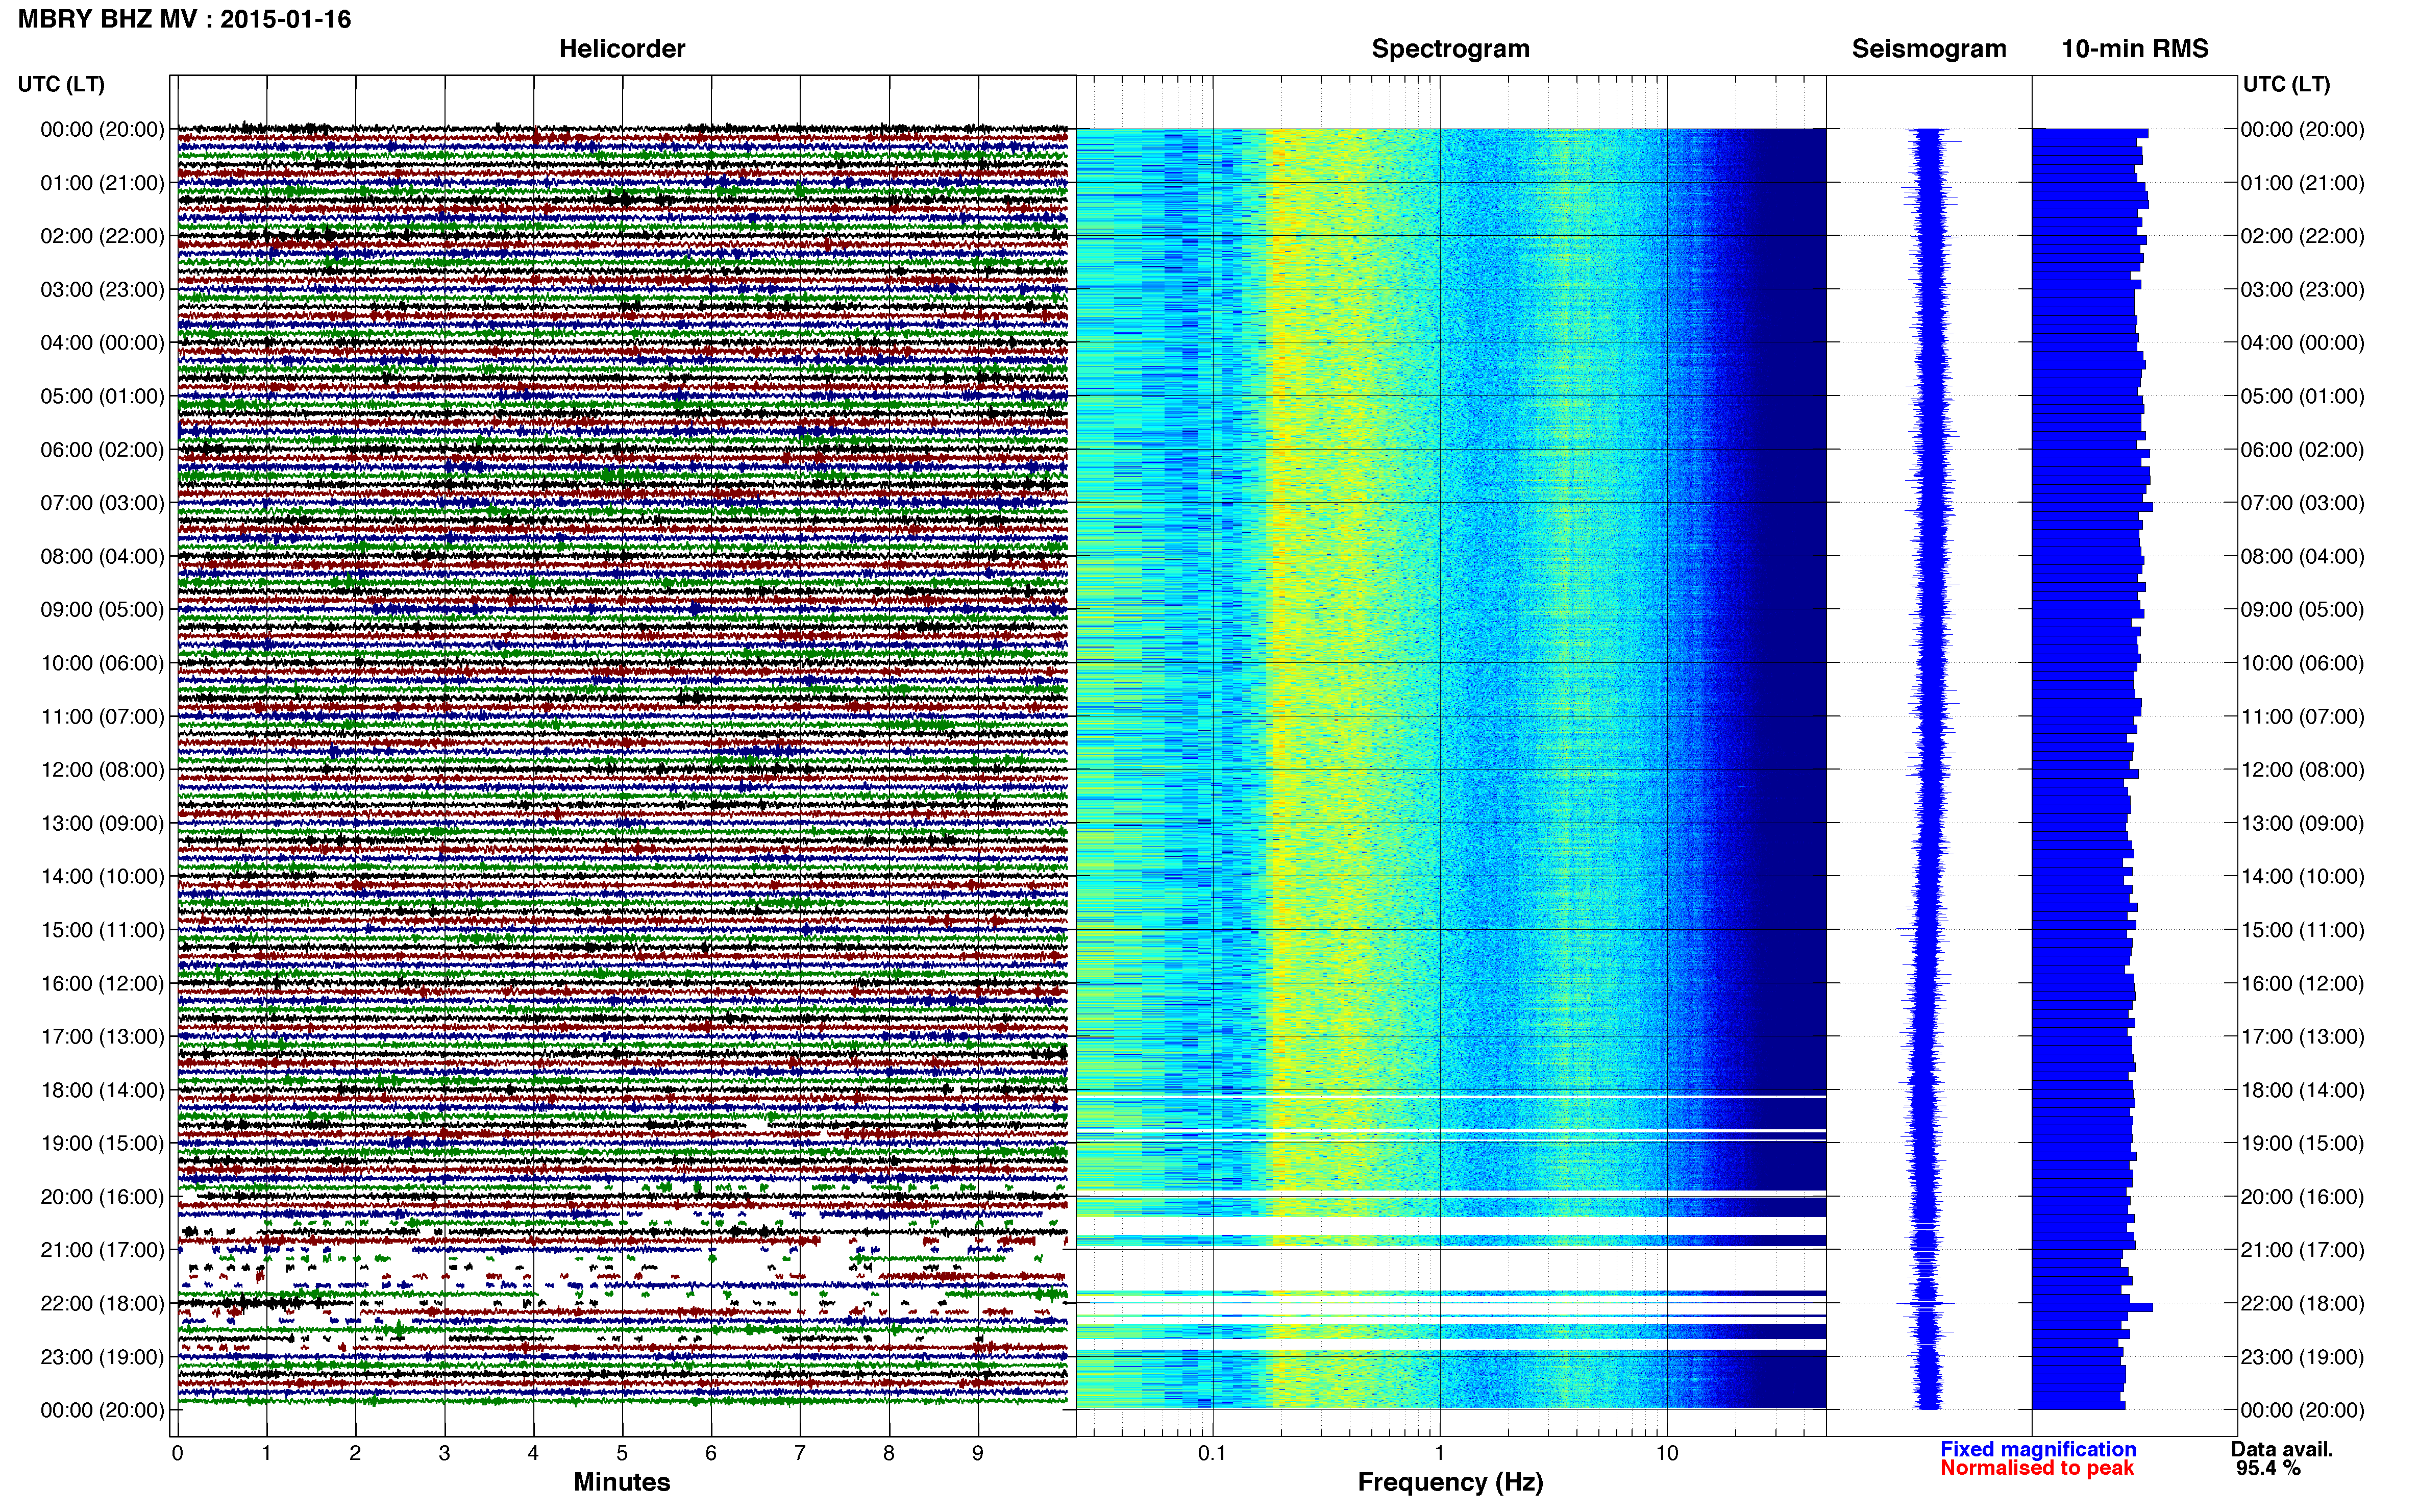The height and width of the screenshot is (1512, 2419).
Task: Click right-axis time label '12:00 (08:00)'
Action: pos(2302,769)
